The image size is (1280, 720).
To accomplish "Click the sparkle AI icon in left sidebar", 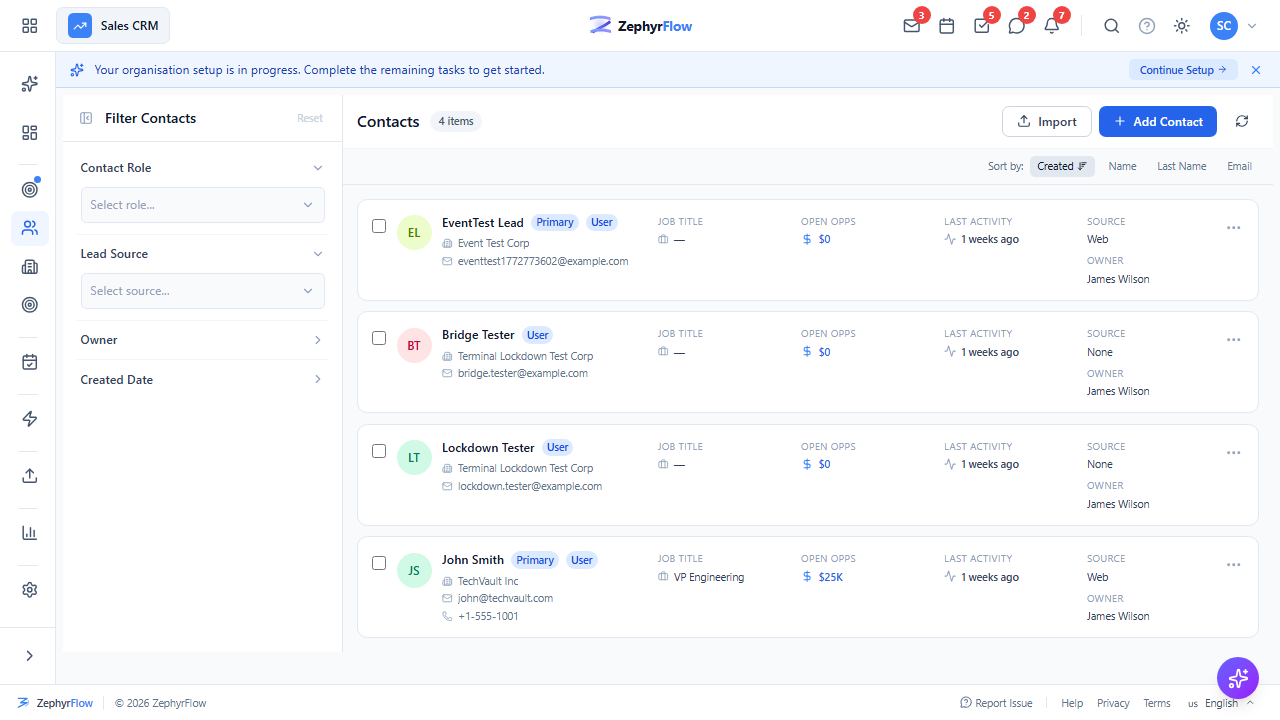I will [30, 84].
